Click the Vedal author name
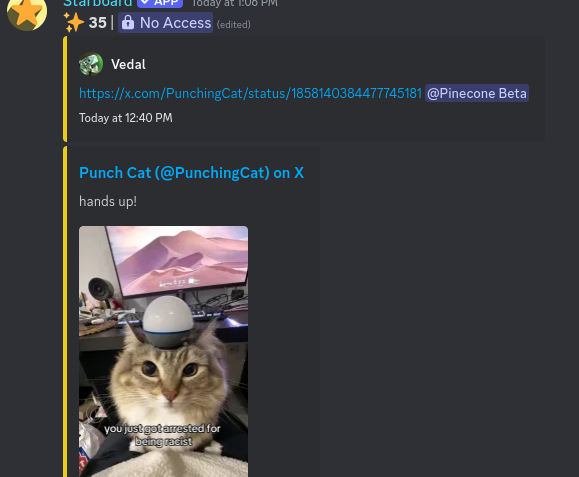The height and width of the screenshot is (477, 579). 128,64
